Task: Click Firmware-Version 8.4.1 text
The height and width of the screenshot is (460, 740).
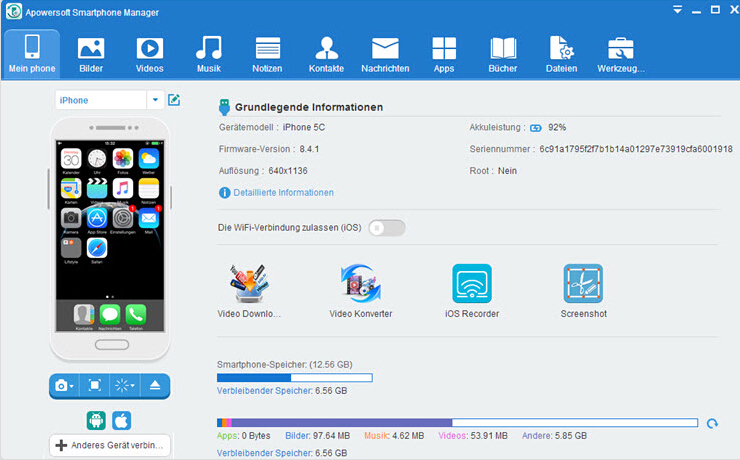Action: click(269, 149)
